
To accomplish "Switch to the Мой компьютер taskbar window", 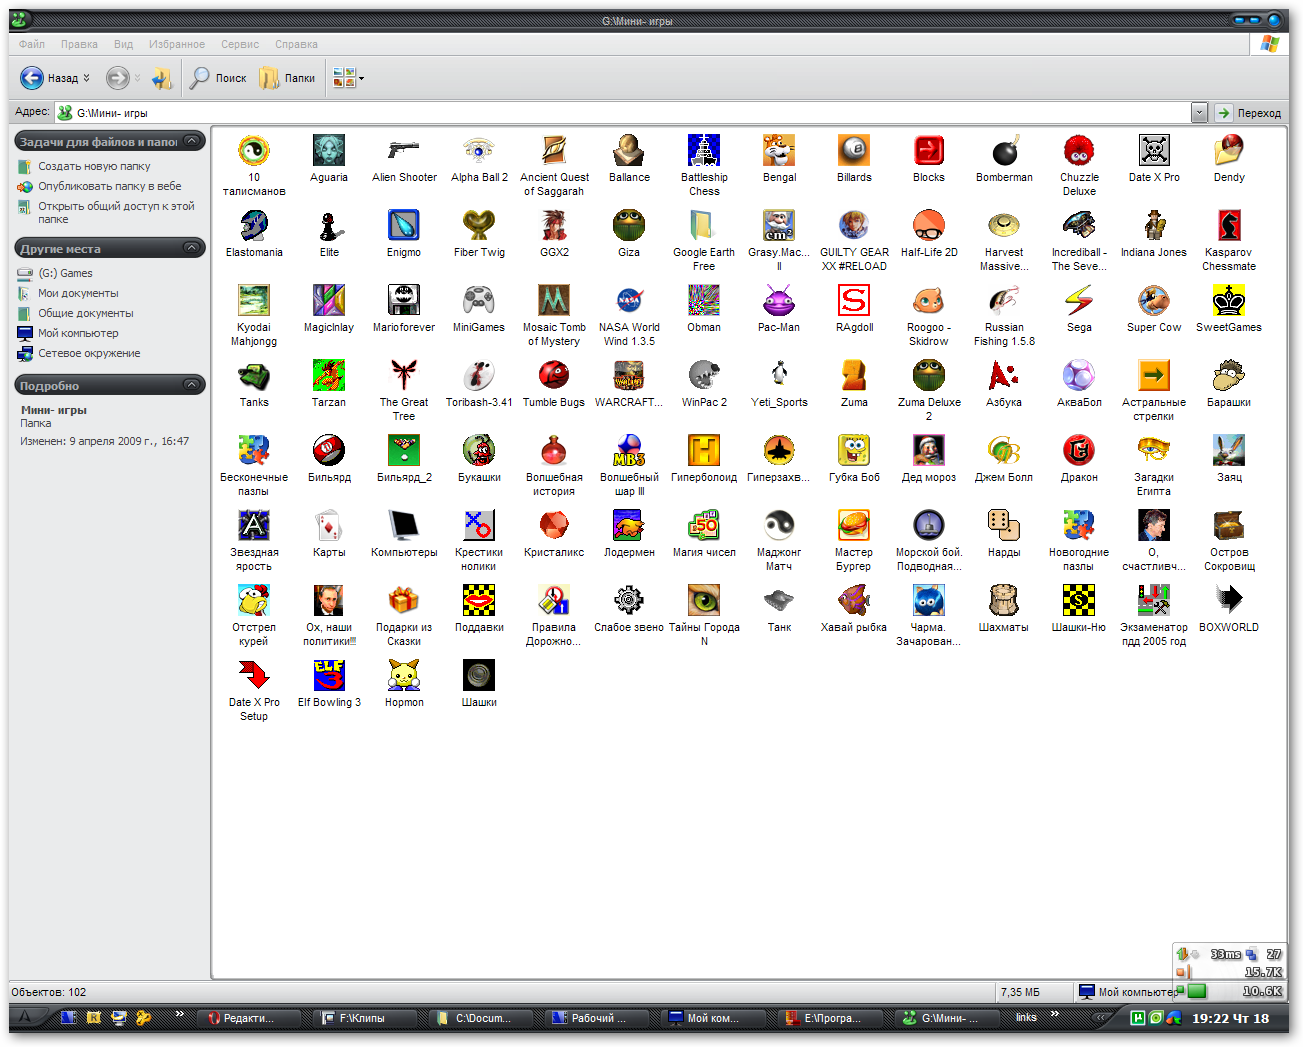I will pos(714,1017).
